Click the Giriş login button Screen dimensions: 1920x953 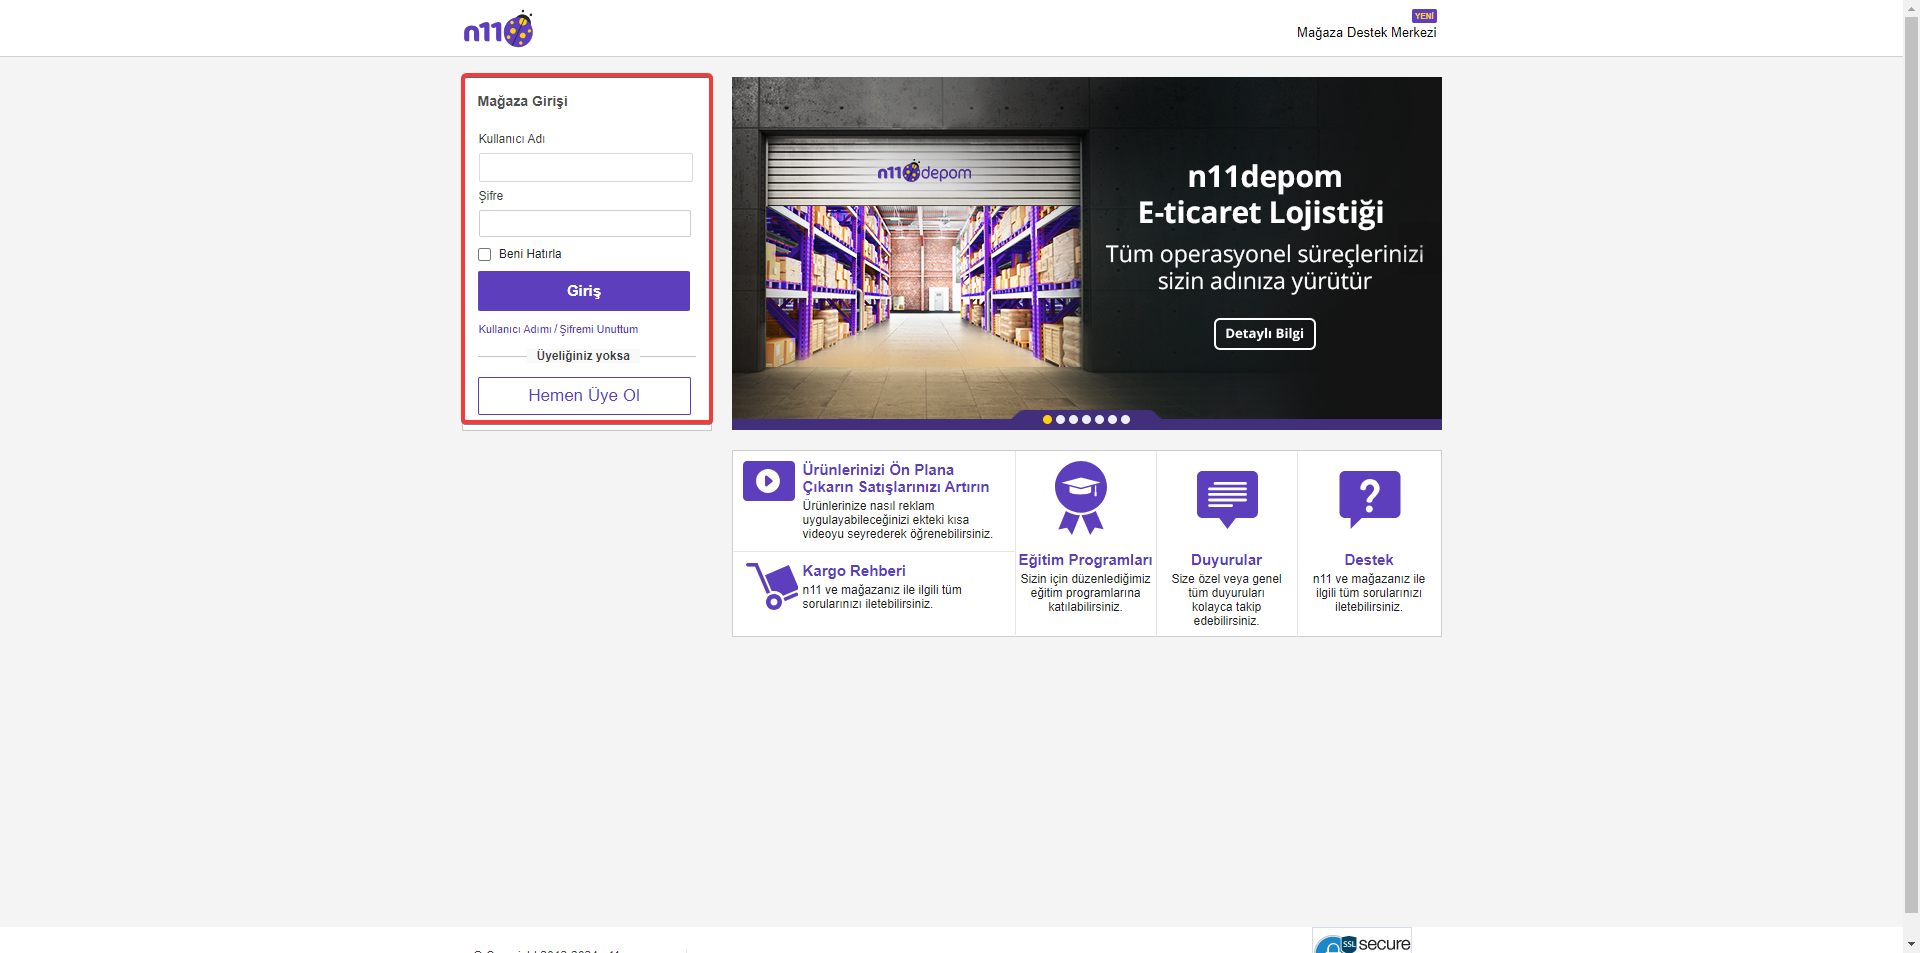(584, 291)
